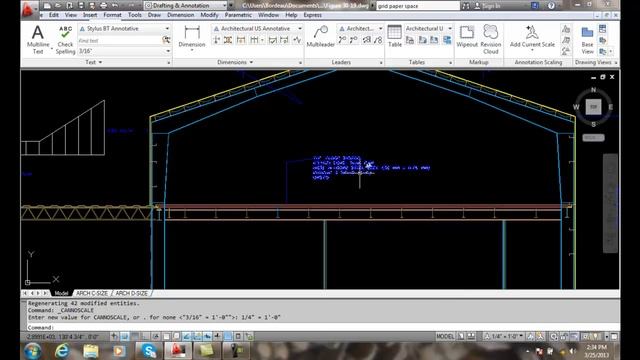Image resolution: width=640 pixels, height=360 pixels.
Task: Open the Parametric menu
Action: [x=238, y=15]
